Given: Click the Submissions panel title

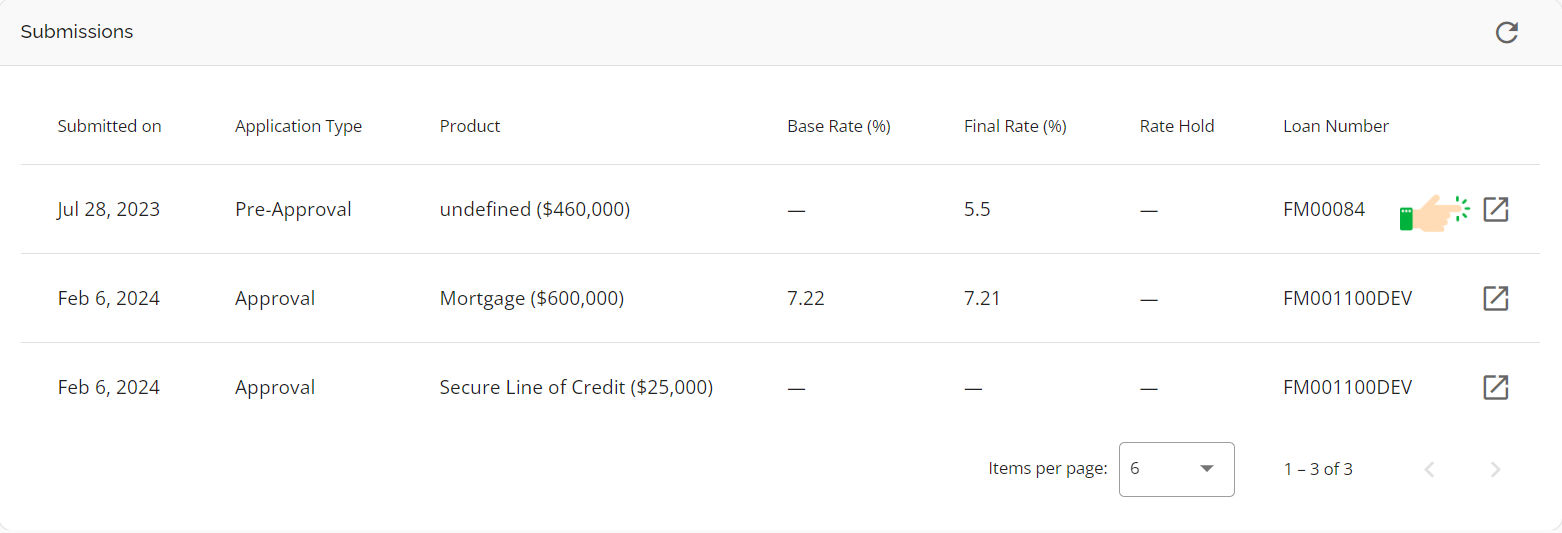Looking at the screenshot, I should (77, 32).
